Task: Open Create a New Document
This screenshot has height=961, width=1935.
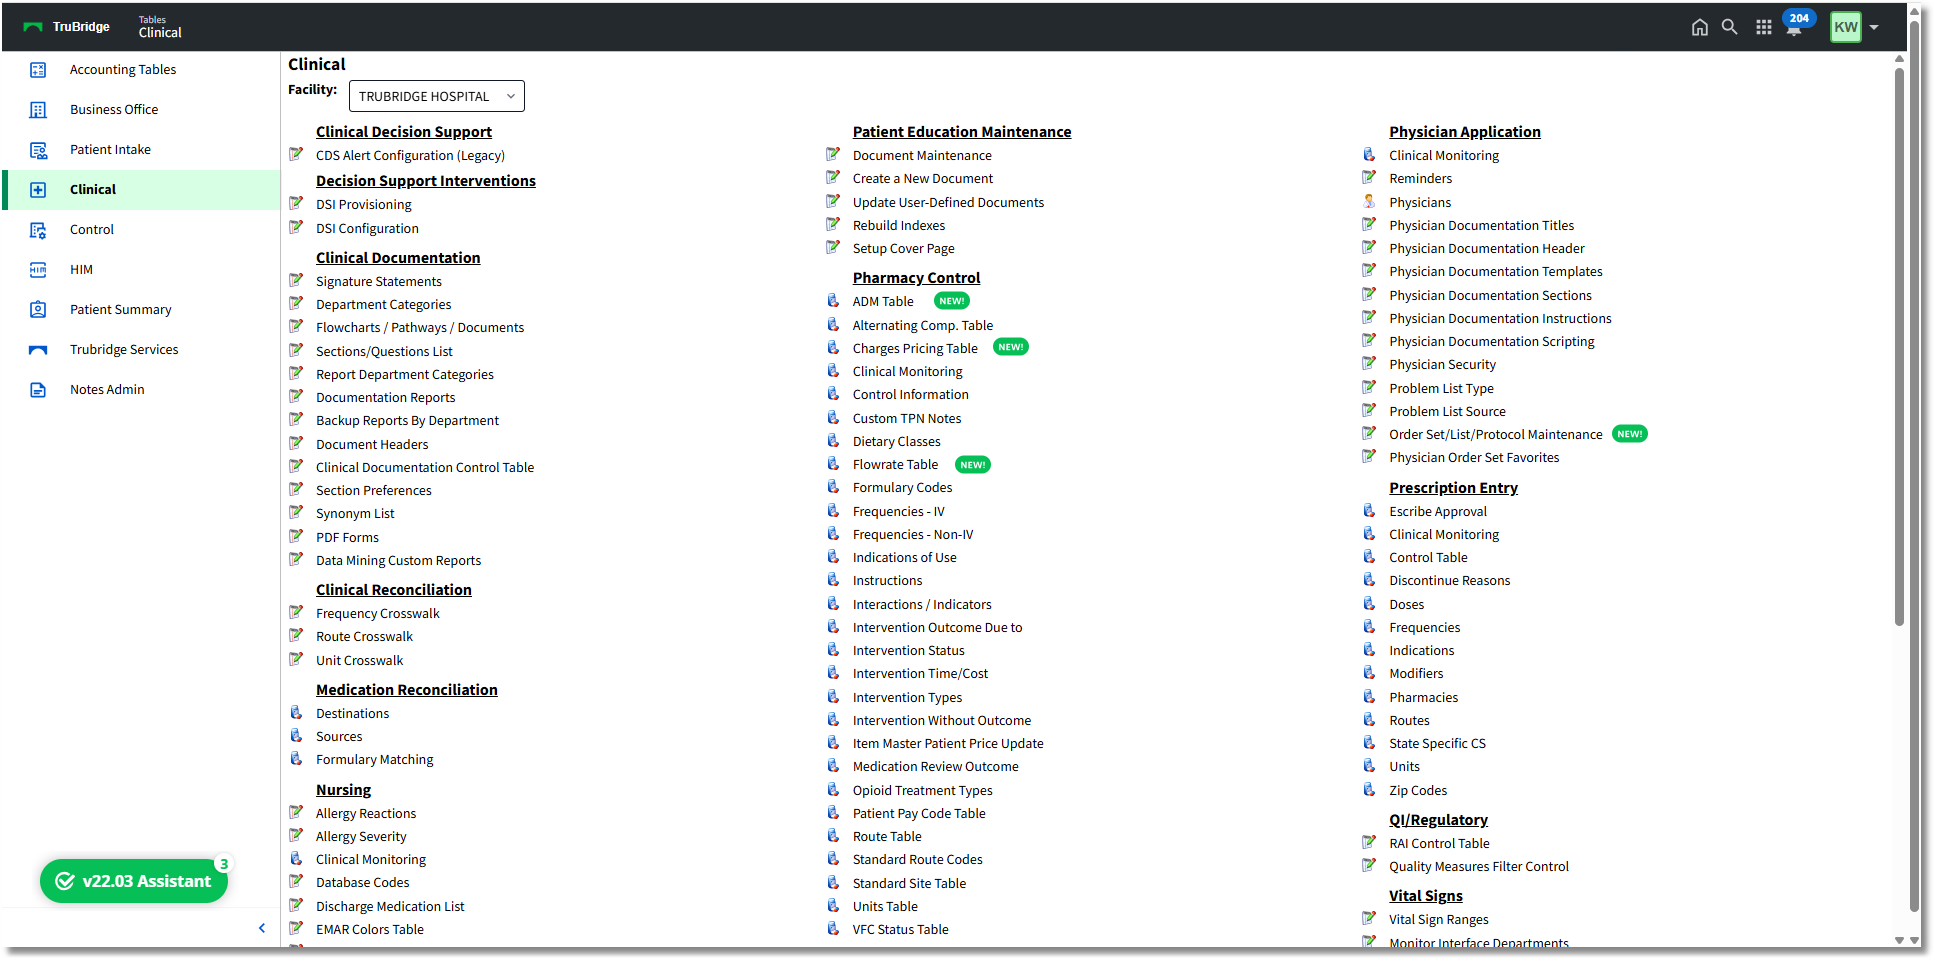Action: (x=923, y=178)
